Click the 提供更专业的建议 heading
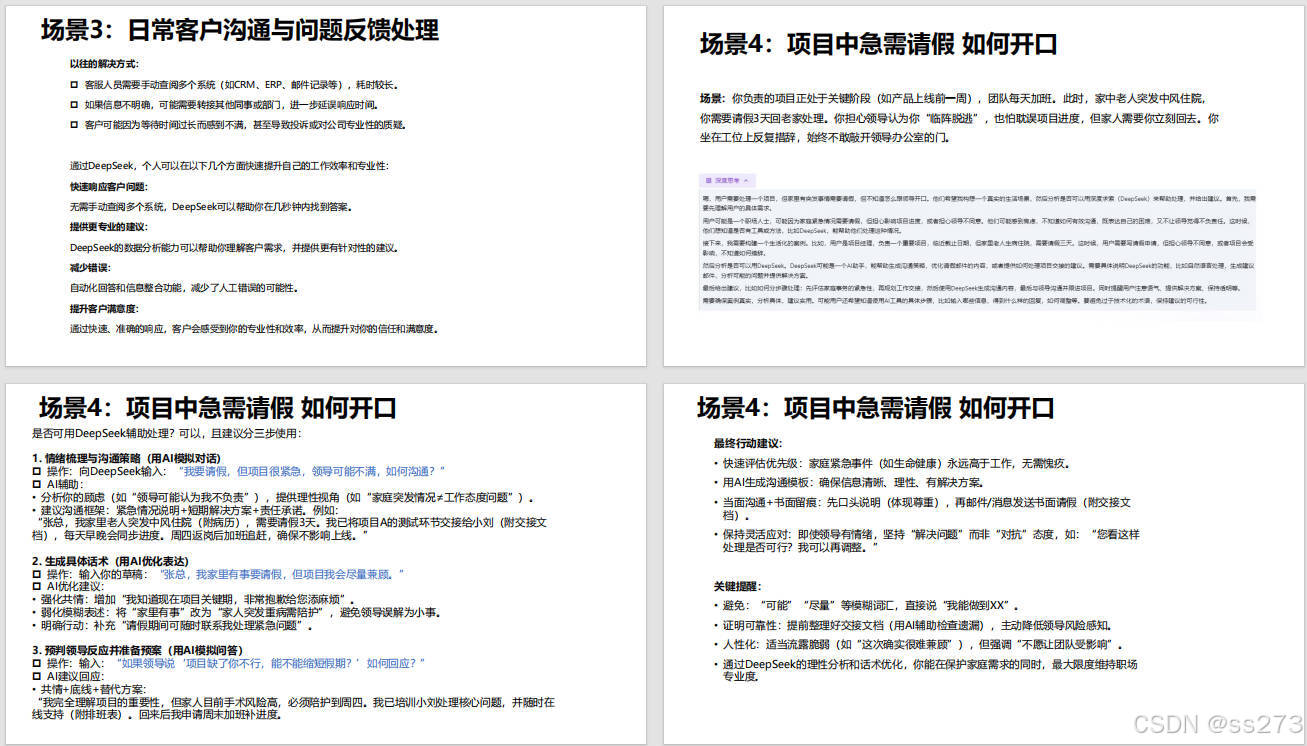The width and height of the screenshot is (1307, 746). coord(108,227)
